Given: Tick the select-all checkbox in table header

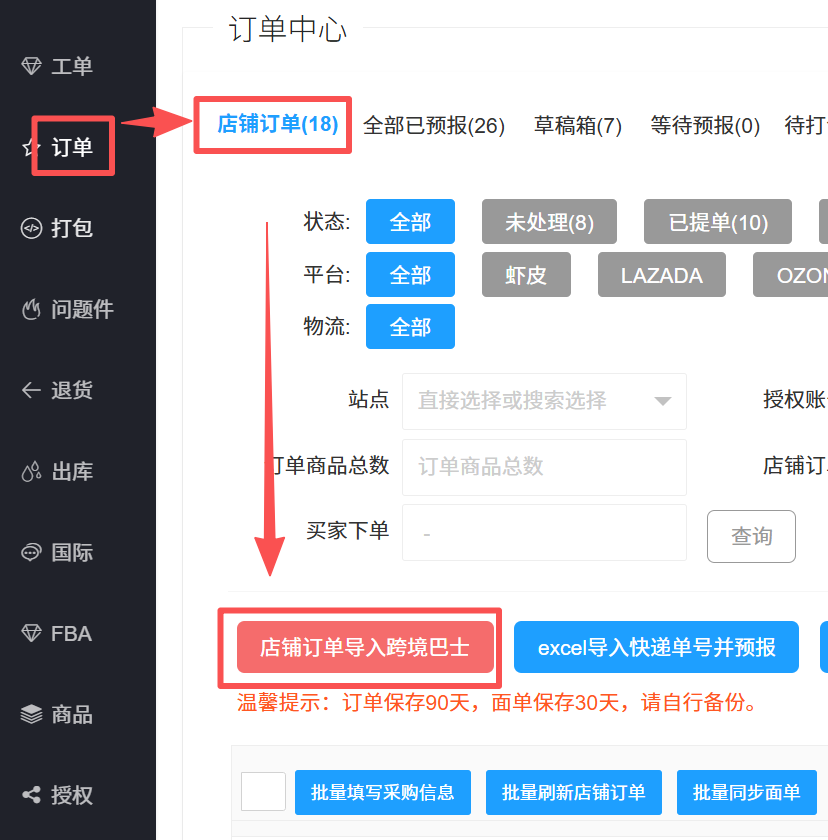Looking at the screenshot, I should [263, 792].
